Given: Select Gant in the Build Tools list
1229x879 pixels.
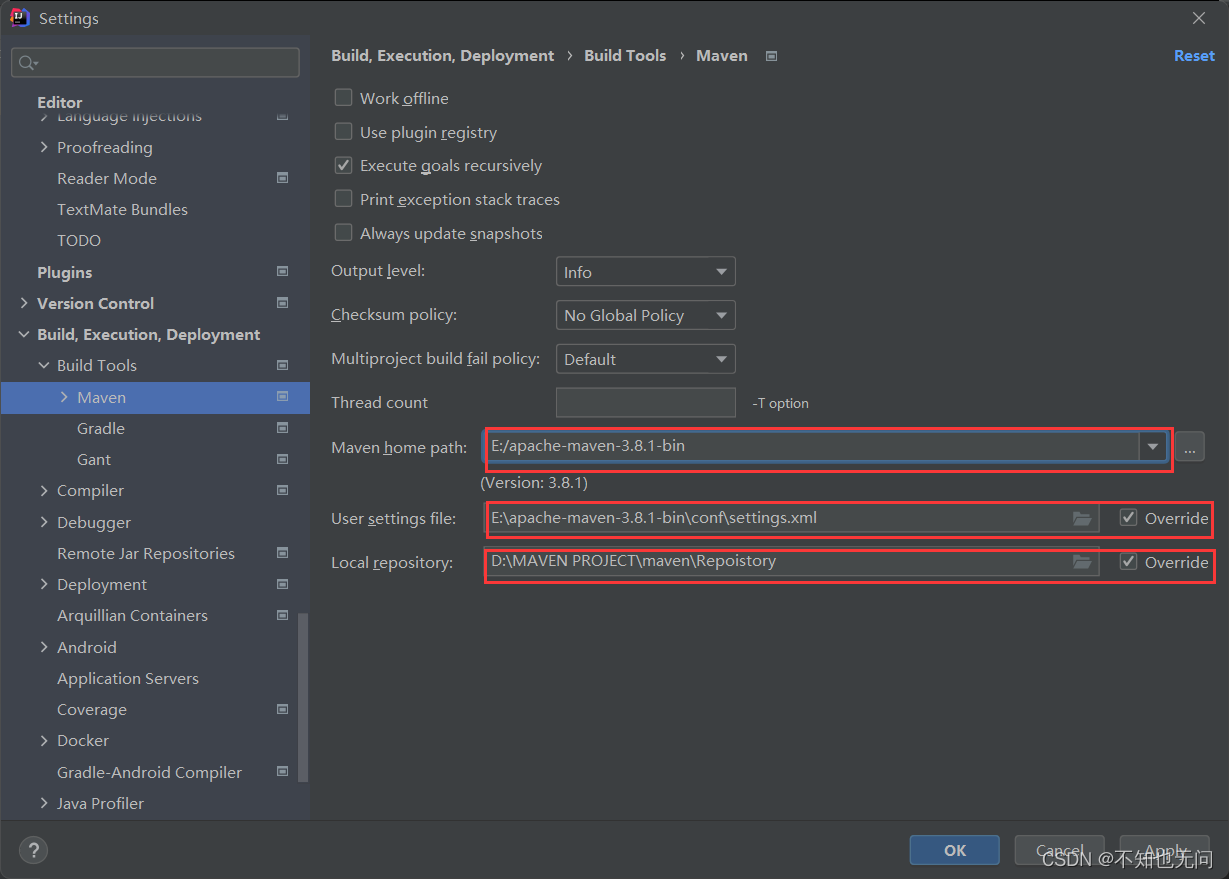Looking at the screenshot, I should [94, 459].
